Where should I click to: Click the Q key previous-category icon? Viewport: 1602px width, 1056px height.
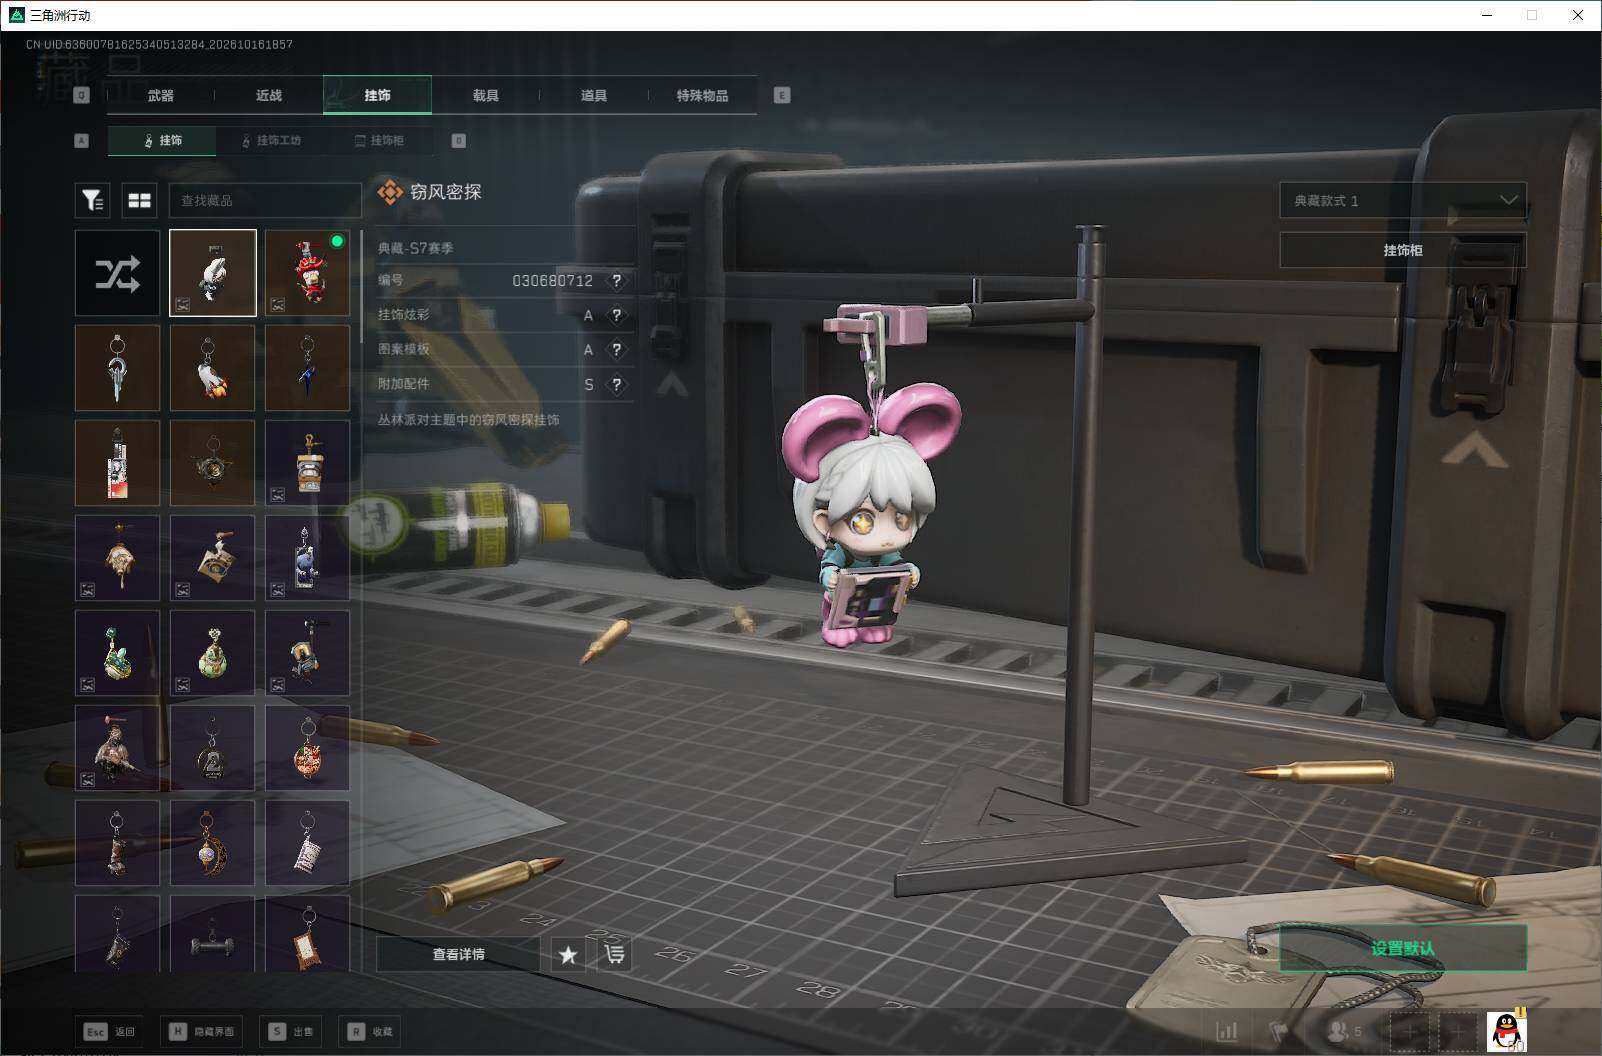click(82, 95)
